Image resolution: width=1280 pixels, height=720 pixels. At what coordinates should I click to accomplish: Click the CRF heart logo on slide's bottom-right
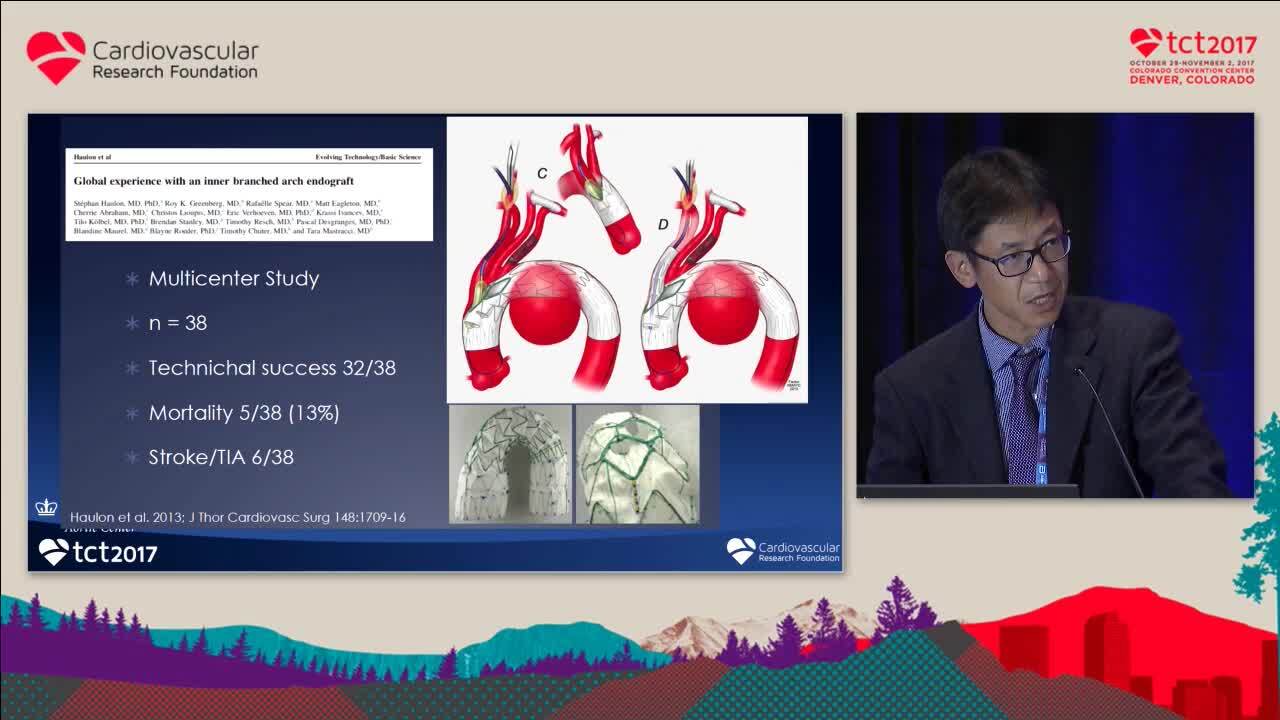click(x=741, y=550)
